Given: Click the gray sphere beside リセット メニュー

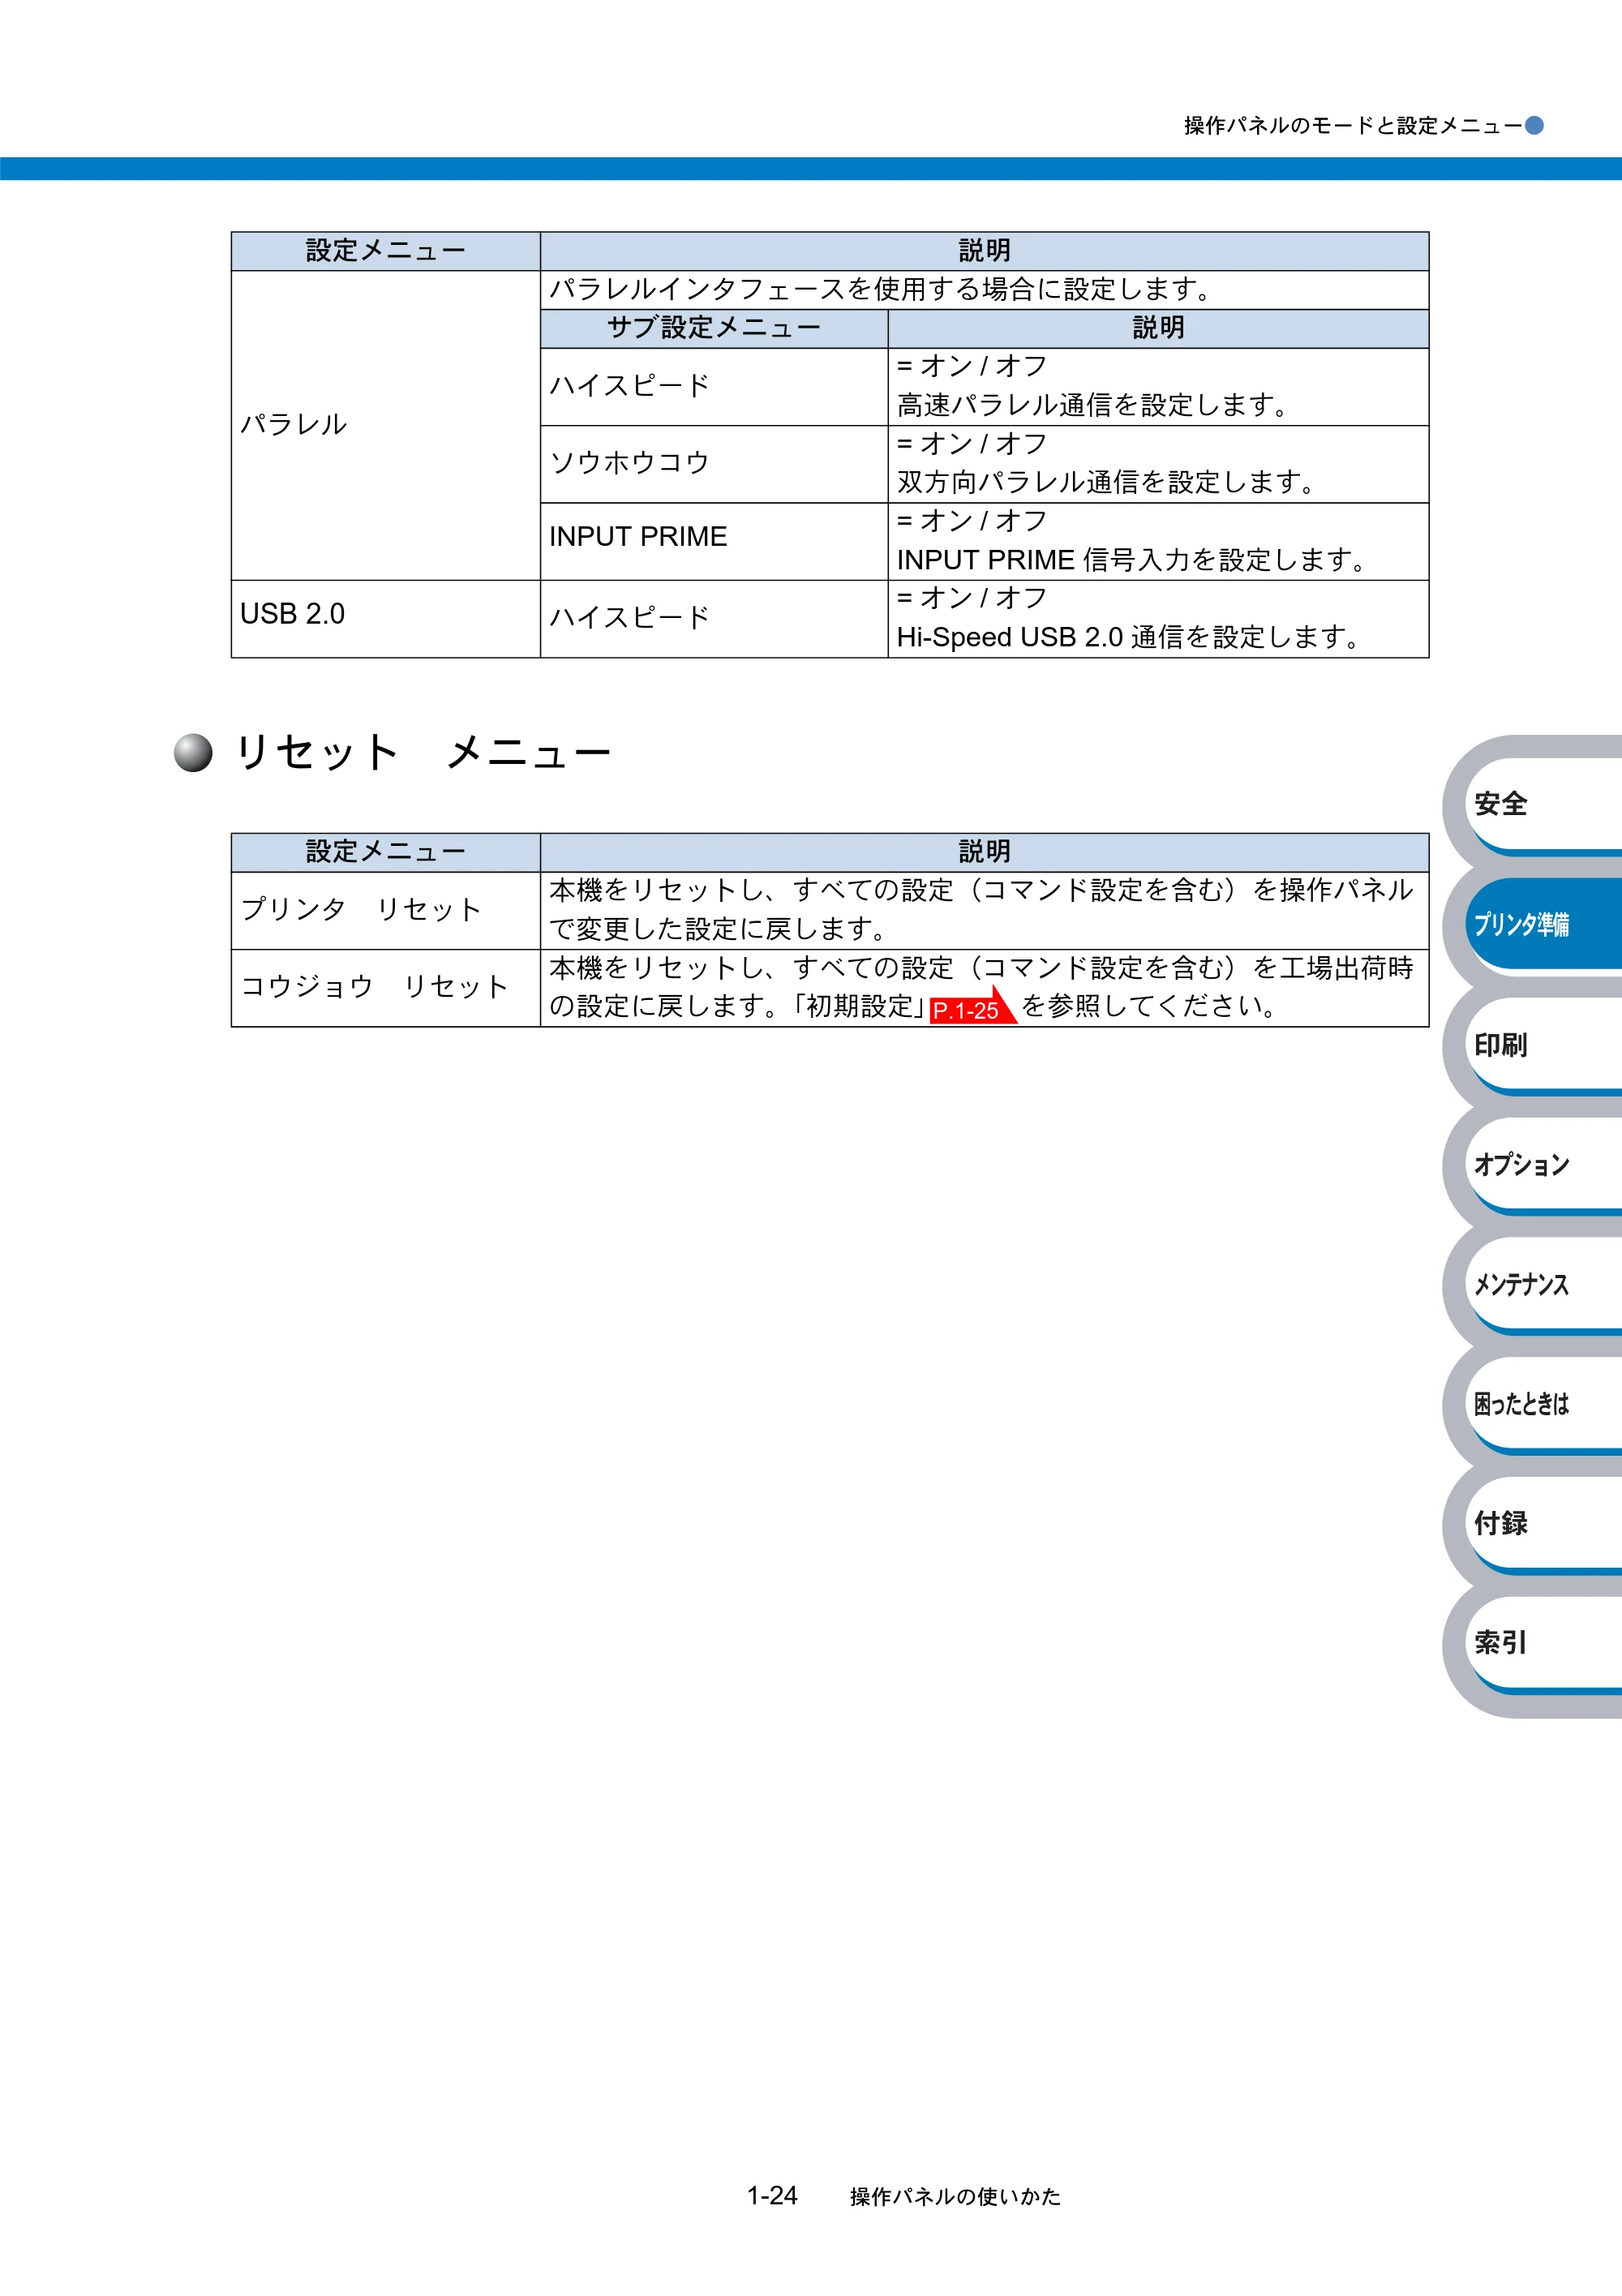Looking at the screenshot, I should pos(193,753).
